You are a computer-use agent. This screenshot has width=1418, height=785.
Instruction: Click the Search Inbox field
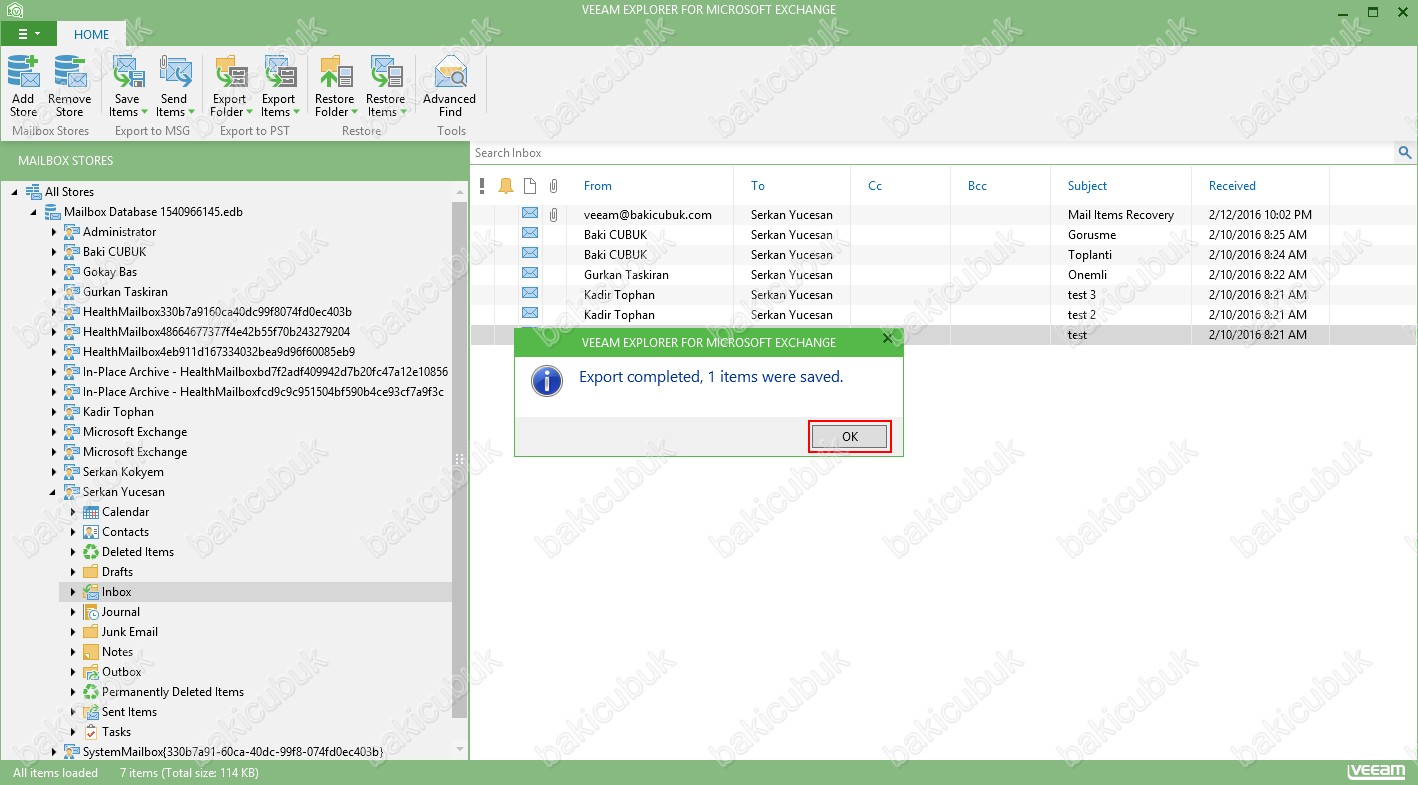[x=933, y=153]
